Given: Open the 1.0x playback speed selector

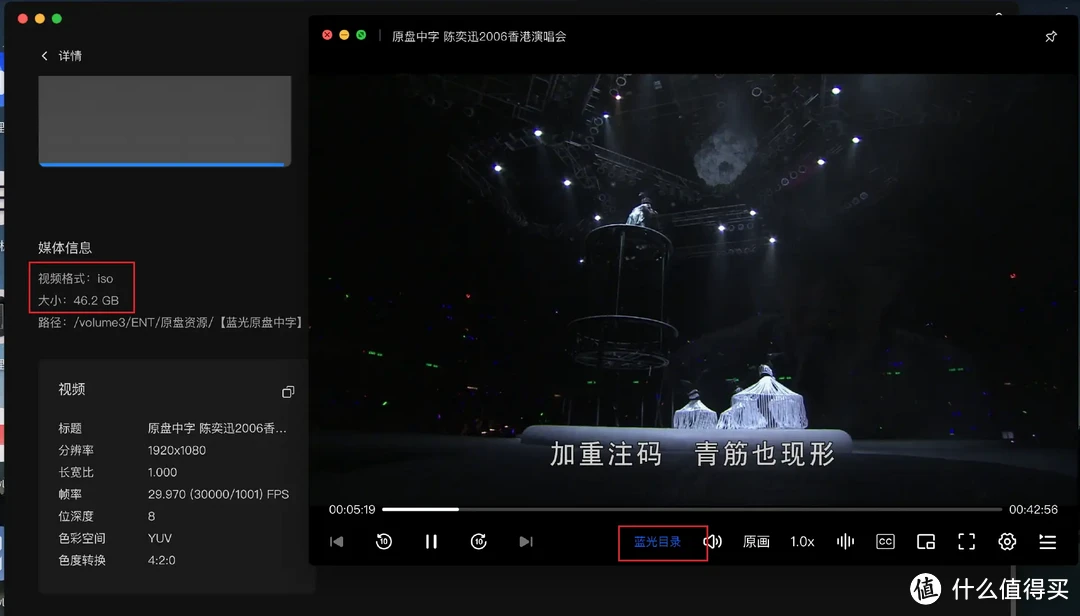Looking at the screenshot, I should (803, 541).
